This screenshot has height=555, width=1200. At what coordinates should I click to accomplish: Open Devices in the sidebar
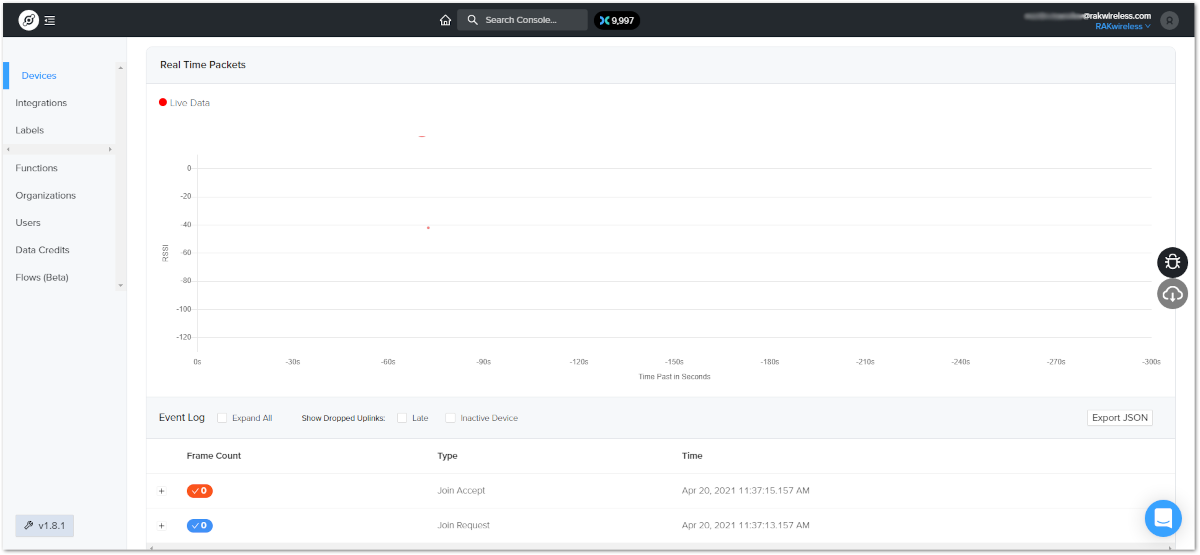39,76
